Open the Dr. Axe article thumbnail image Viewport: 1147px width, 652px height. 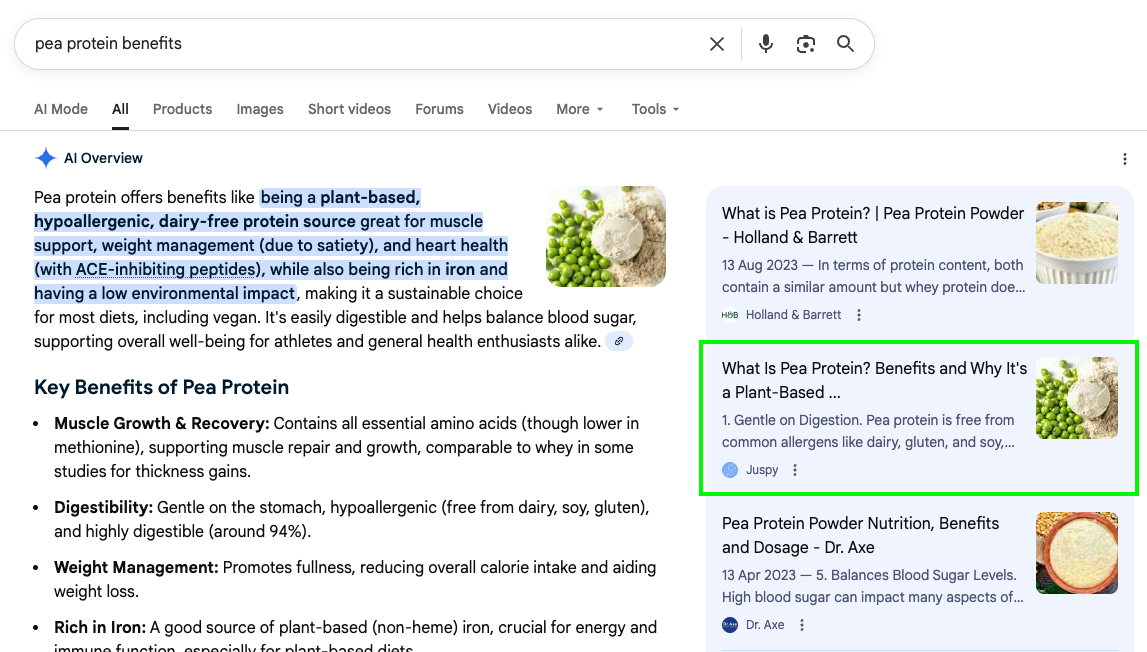pyautogui.click(x=1077, y=553)
